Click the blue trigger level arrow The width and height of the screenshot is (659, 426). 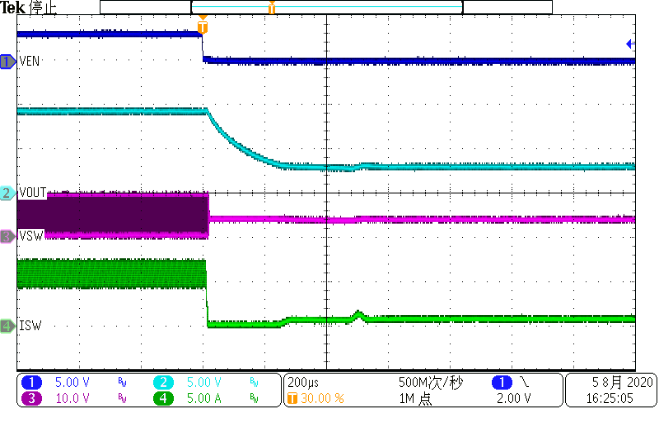pyautogui.click(x=630, y=44)
